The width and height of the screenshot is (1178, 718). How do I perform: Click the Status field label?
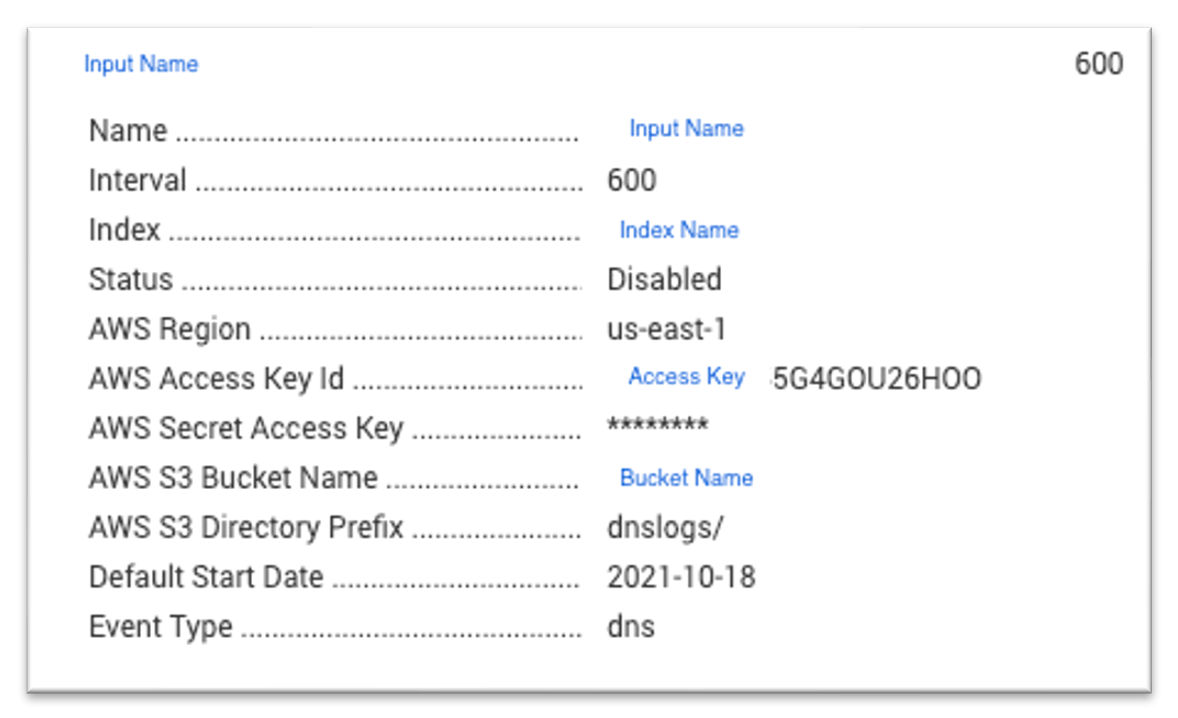coord(131,279)
